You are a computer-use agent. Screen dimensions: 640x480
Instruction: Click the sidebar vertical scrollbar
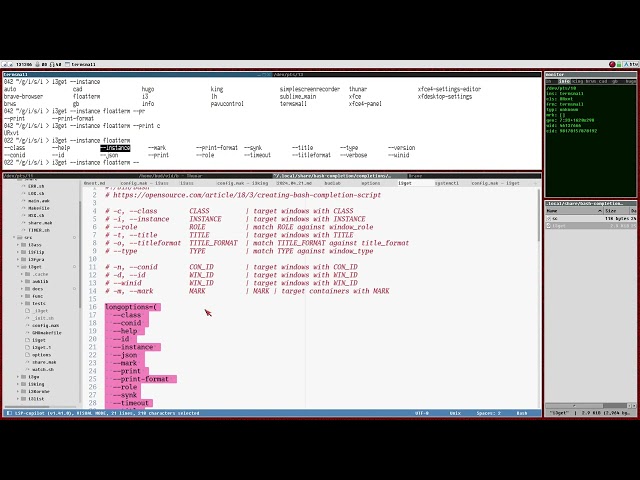pyautogui.click(x=80, y=253)
